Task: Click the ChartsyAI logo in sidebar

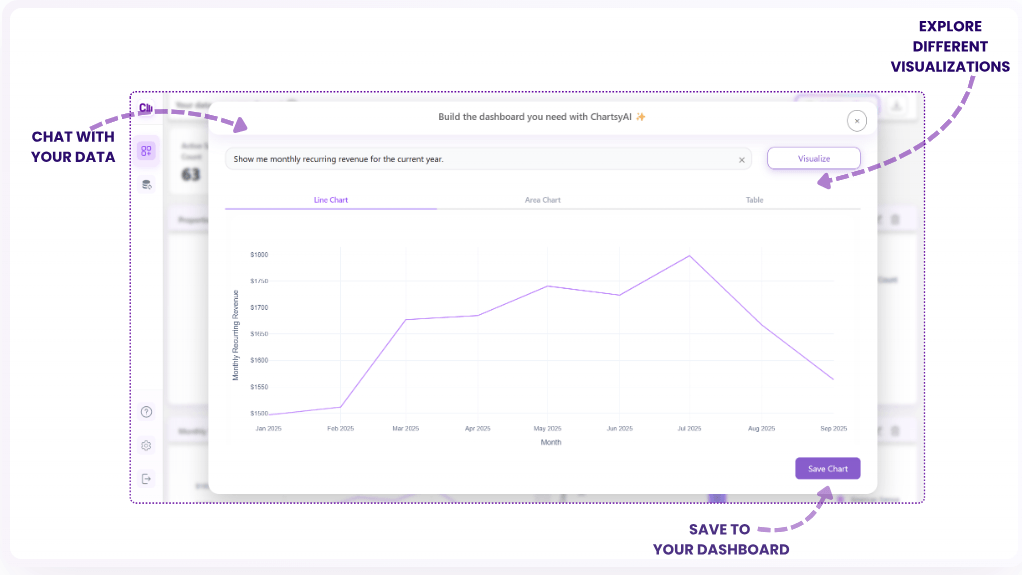Action: click(x=145, y=108)
